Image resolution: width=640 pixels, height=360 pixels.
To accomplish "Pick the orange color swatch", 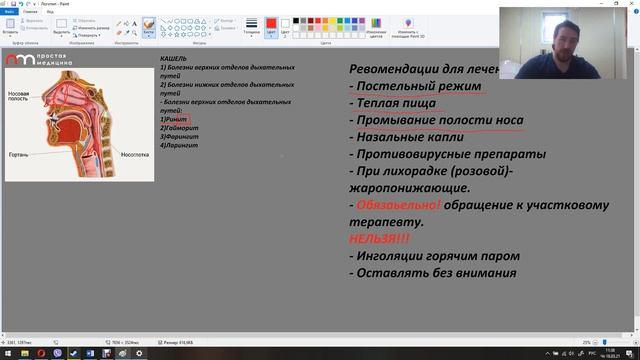I will (325, 21).
